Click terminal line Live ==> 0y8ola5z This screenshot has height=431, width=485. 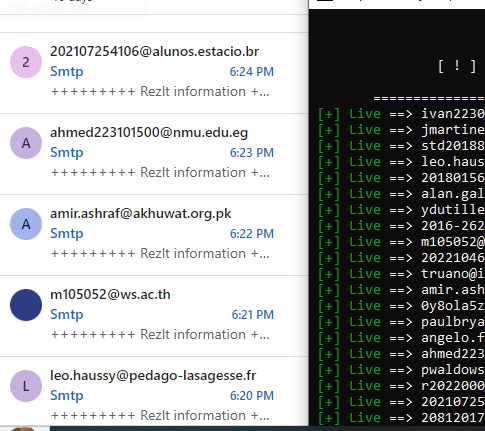click(401, 306)
